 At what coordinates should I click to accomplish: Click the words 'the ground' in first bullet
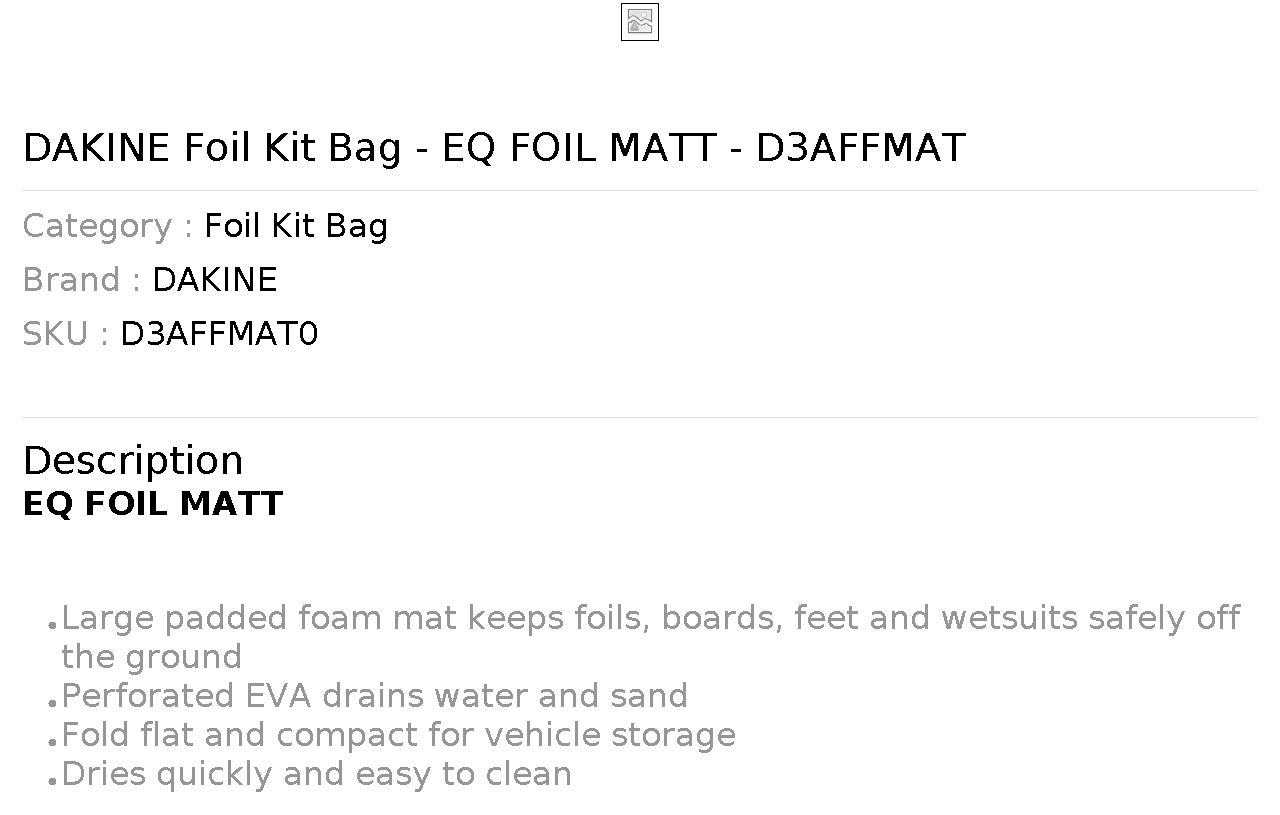click(151, 657)
